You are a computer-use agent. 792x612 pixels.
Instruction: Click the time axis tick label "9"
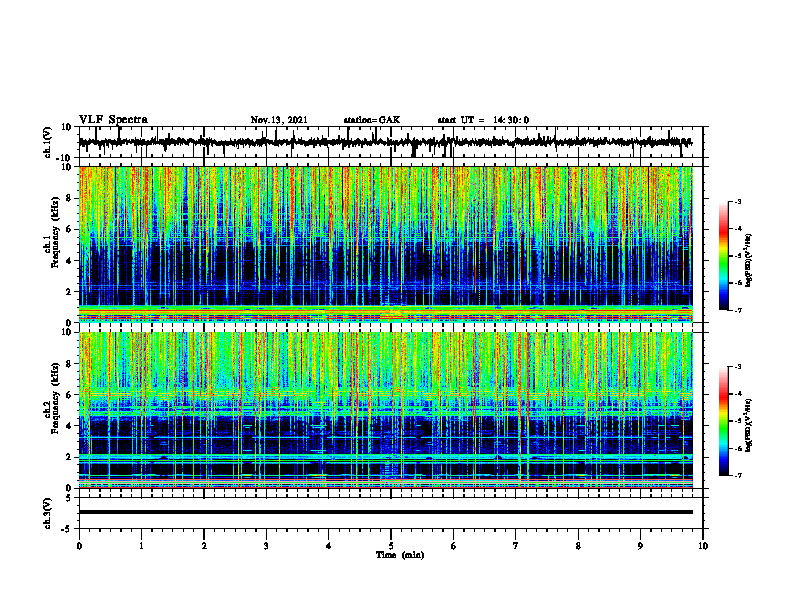640,546
